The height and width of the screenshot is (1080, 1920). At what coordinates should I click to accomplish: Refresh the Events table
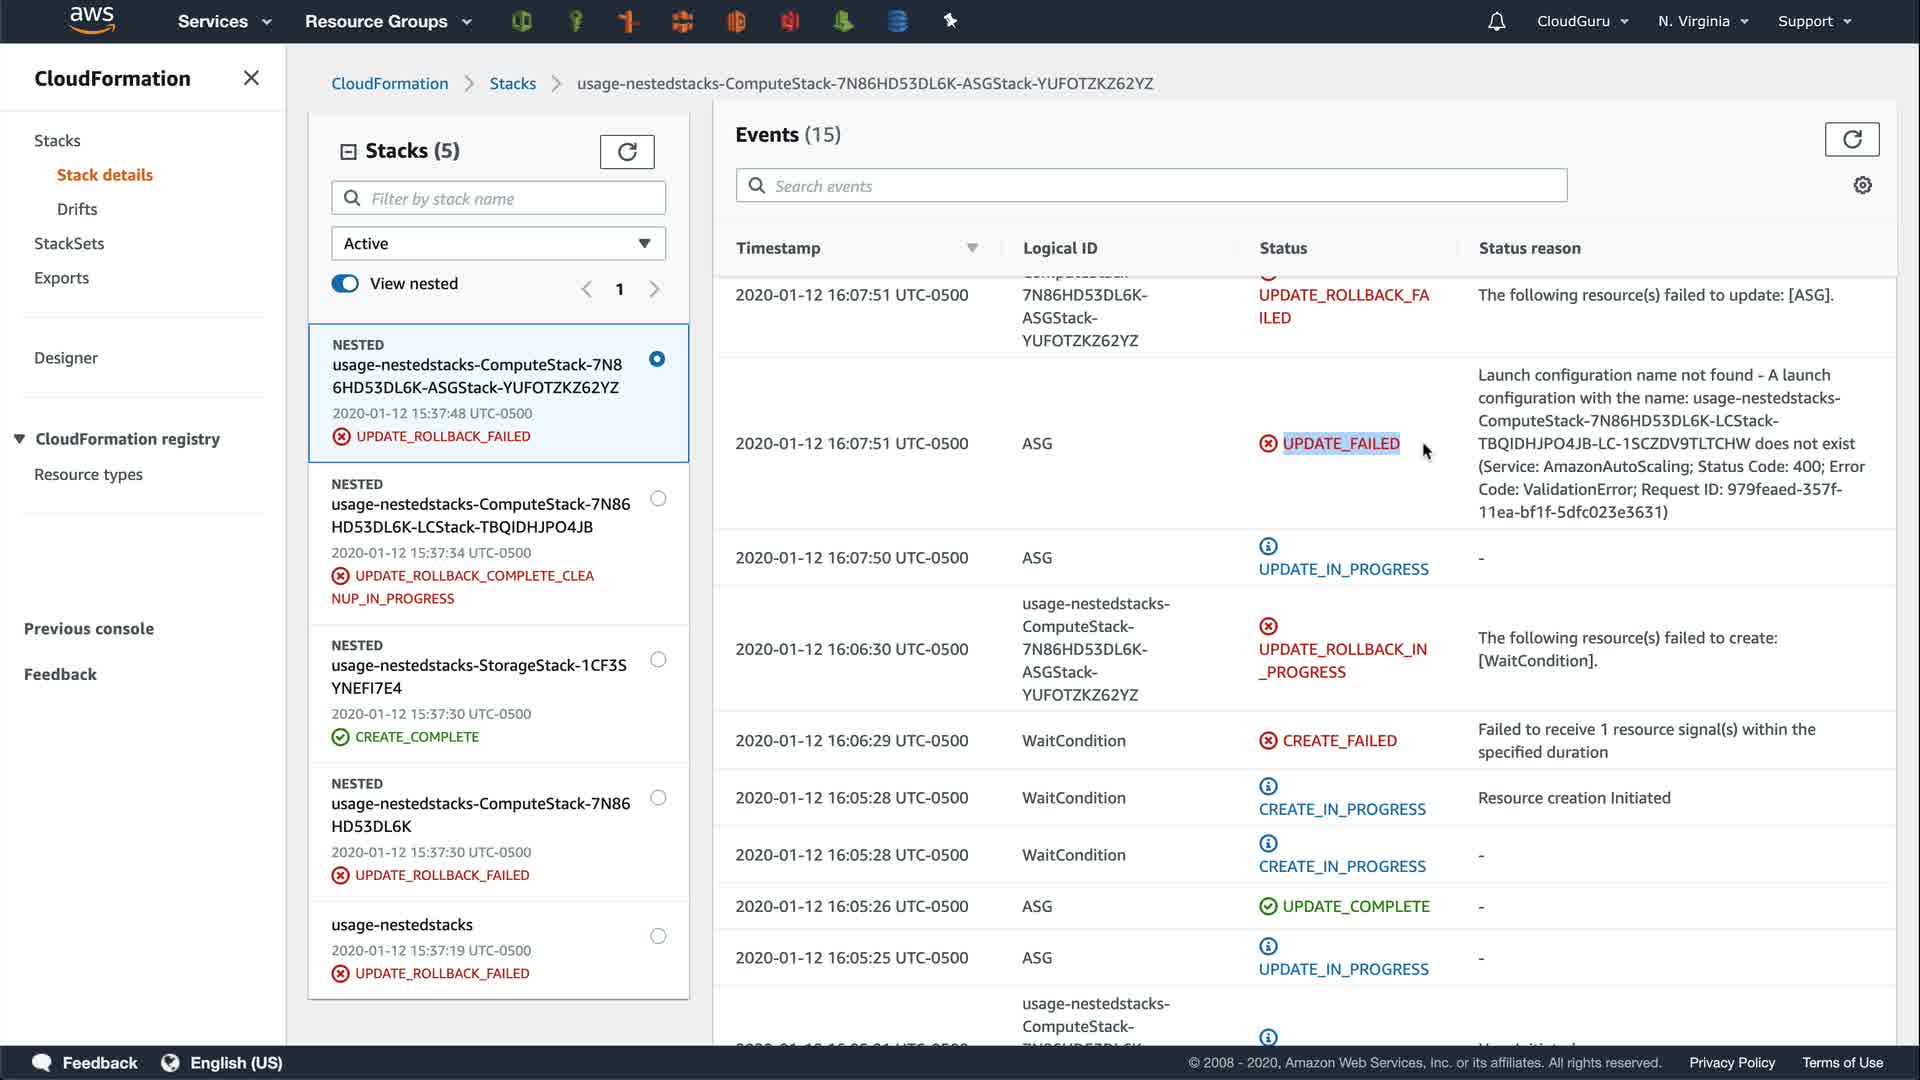point(1851,140)
